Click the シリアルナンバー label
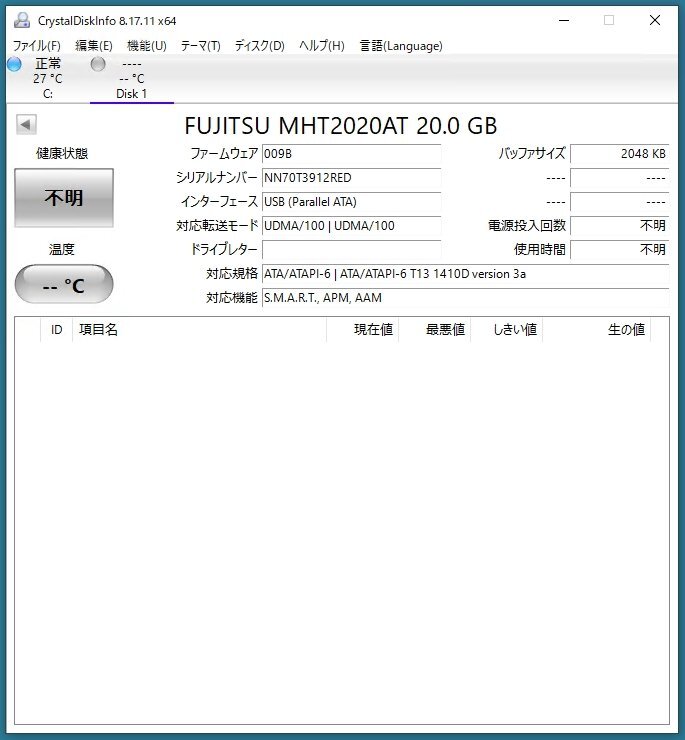 [x=217, y=178]
